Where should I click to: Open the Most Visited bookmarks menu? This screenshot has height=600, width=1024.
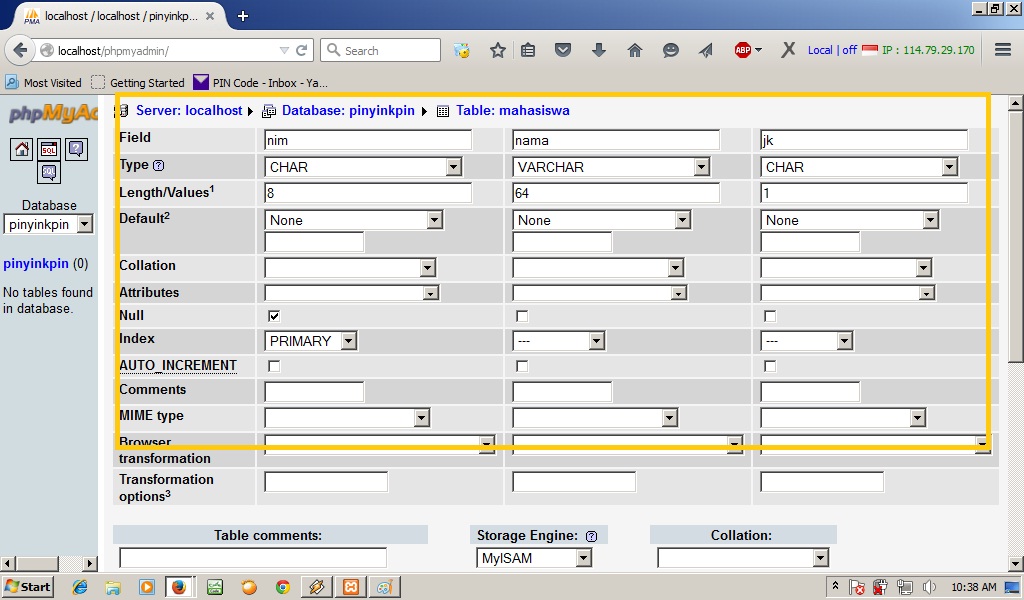[x=48, y=82]
